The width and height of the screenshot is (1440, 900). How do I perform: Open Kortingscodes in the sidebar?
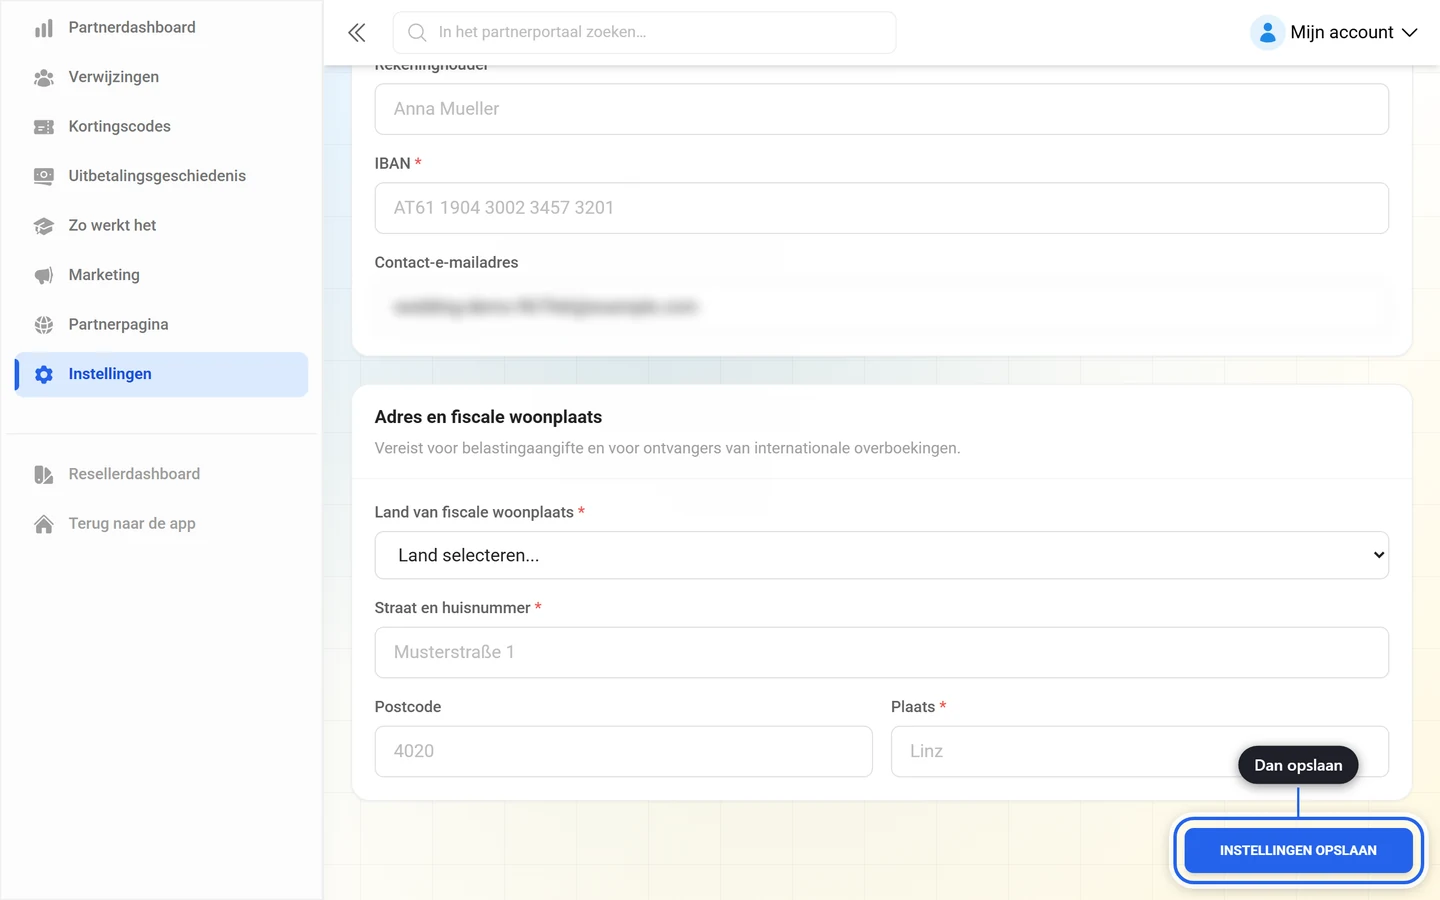click(x=161, y=127)
